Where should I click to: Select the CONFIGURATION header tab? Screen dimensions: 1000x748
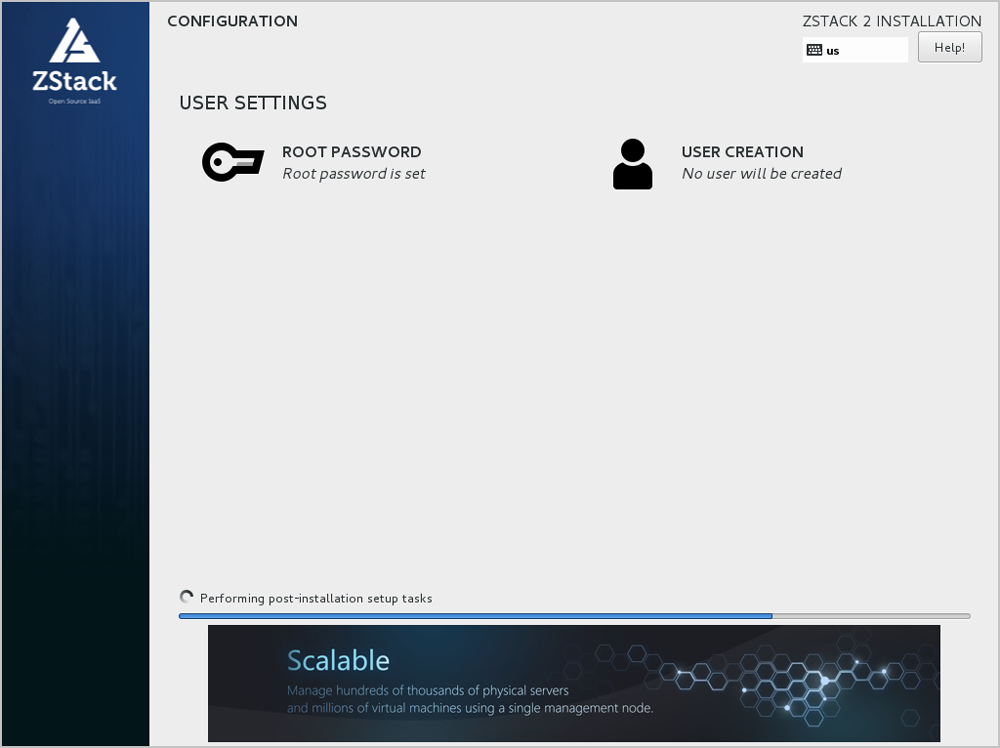[232, 21]
